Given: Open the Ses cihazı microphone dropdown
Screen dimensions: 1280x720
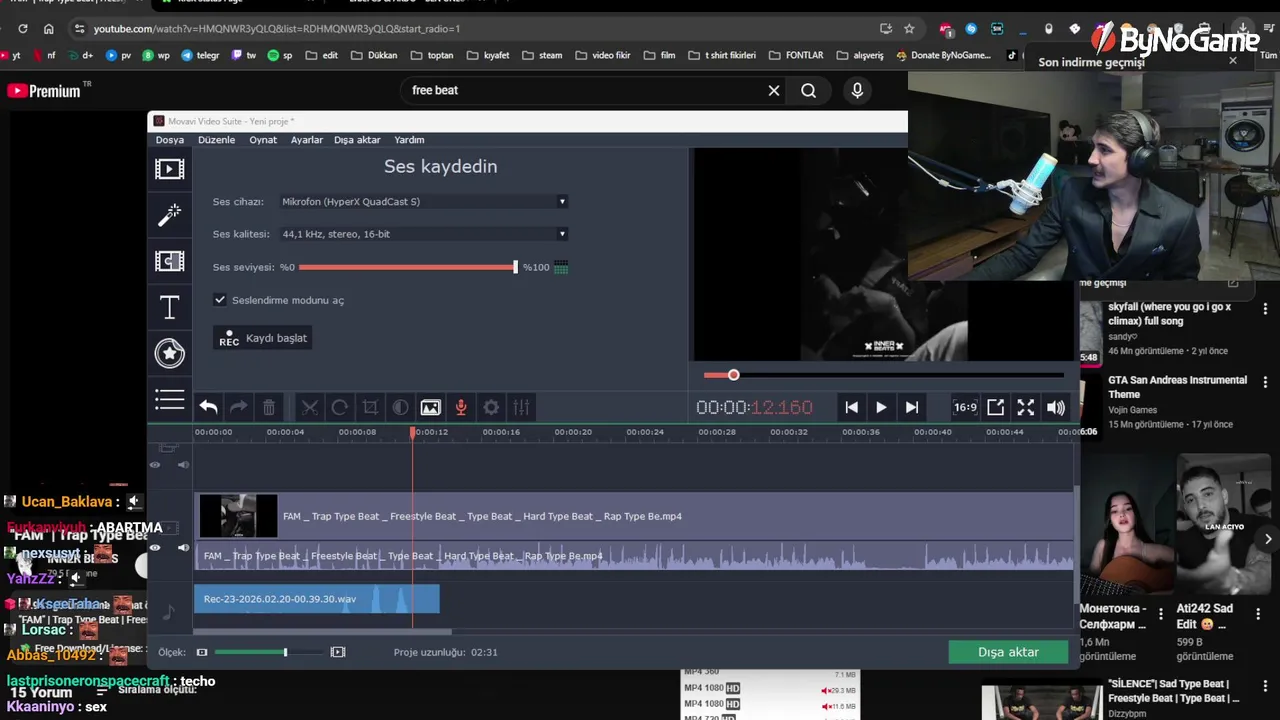Looking at the screenshot, I should pyautogui.click(x=424, y=202).
